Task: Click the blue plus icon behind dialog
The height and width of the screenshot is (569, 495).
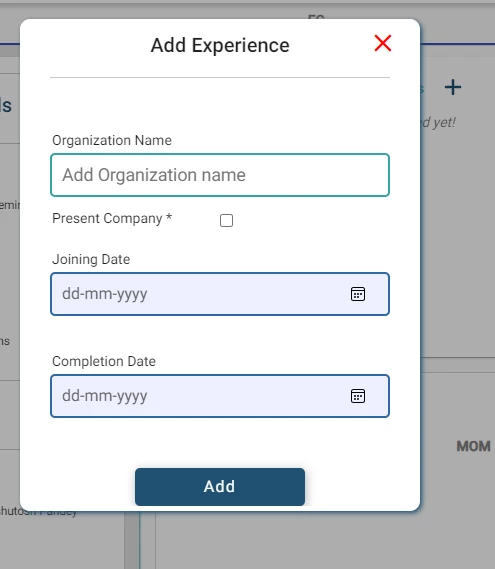Action: (453, 87)
